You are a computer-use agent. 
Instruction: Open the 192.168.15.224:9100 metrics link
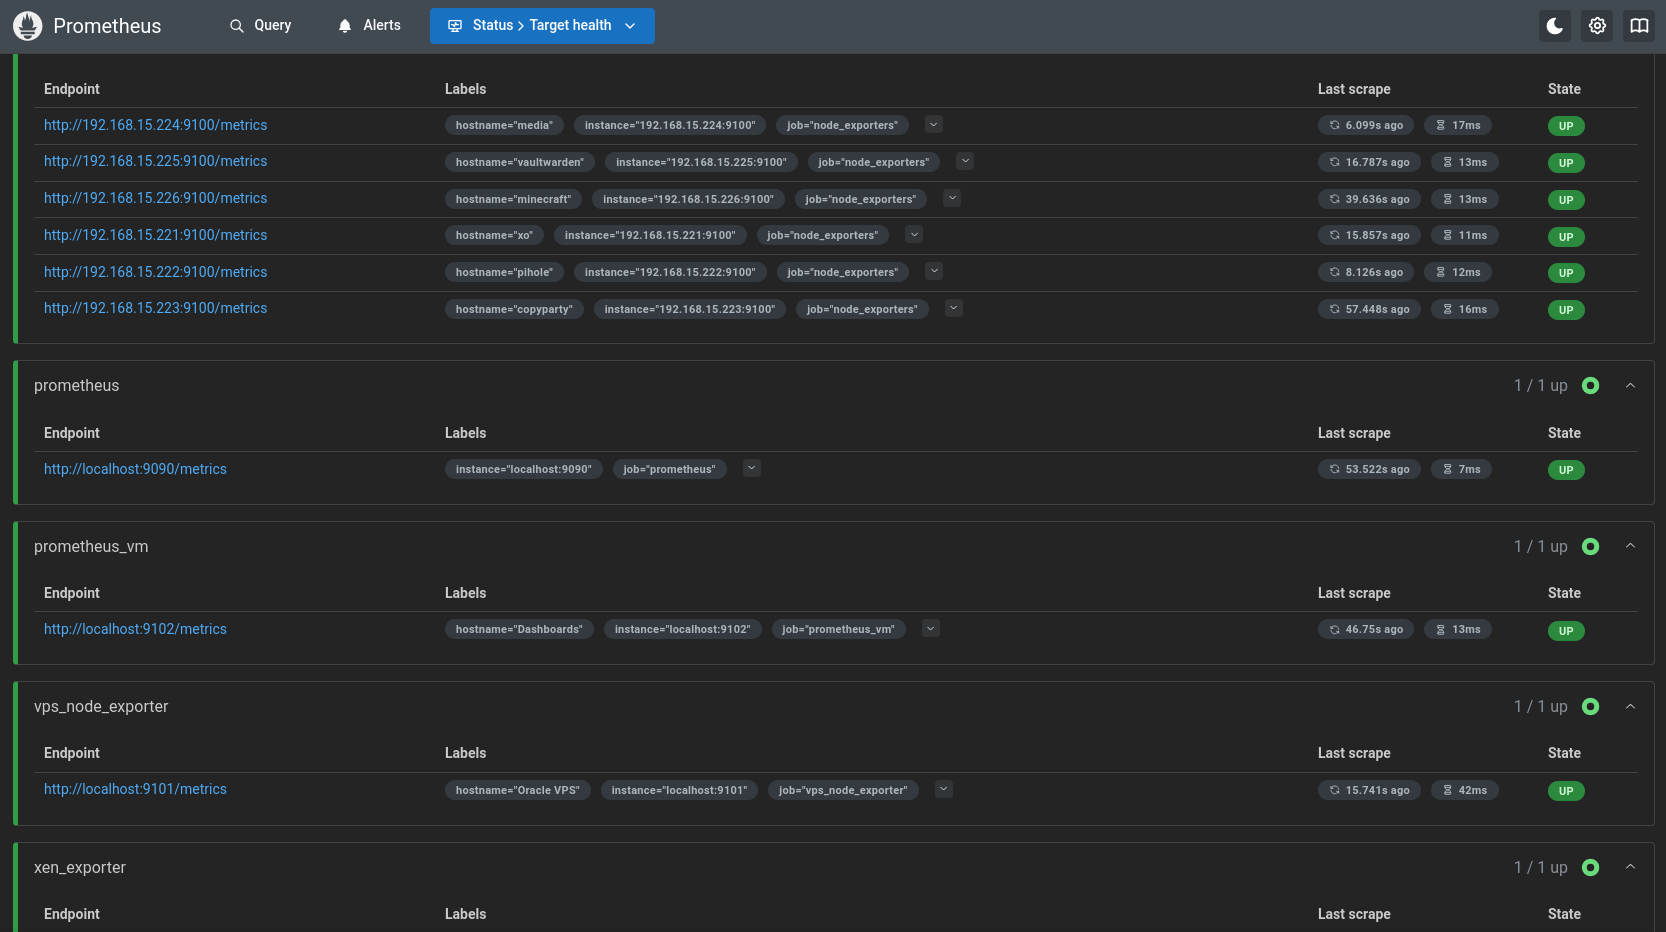click(x=155, y=125)
